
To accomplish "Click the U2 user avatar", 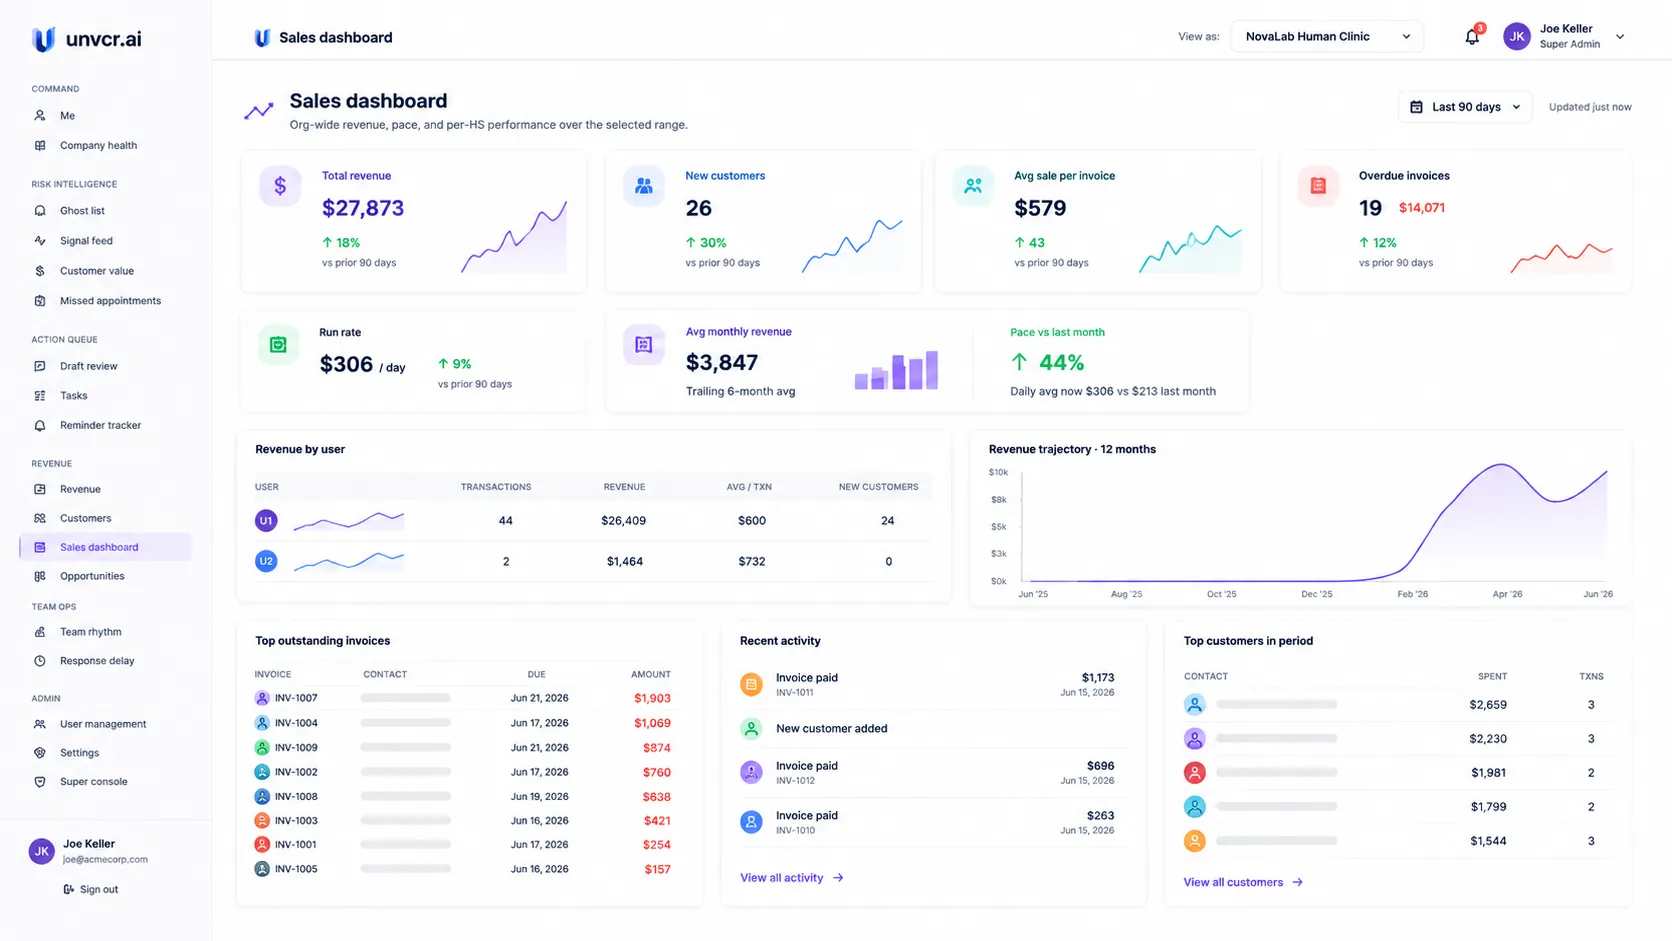I will click(266, 562).
